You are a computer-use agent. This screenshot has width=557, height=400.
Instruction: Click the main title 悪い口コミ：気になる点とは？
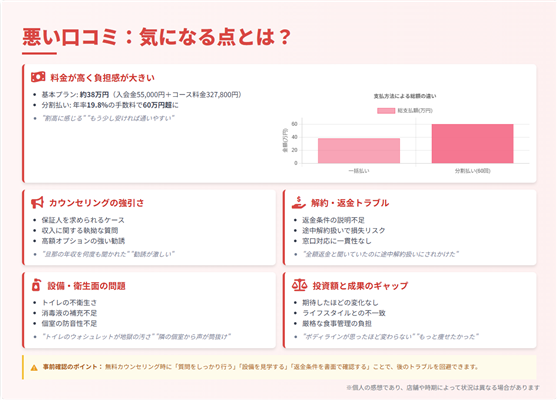(157, 37)
